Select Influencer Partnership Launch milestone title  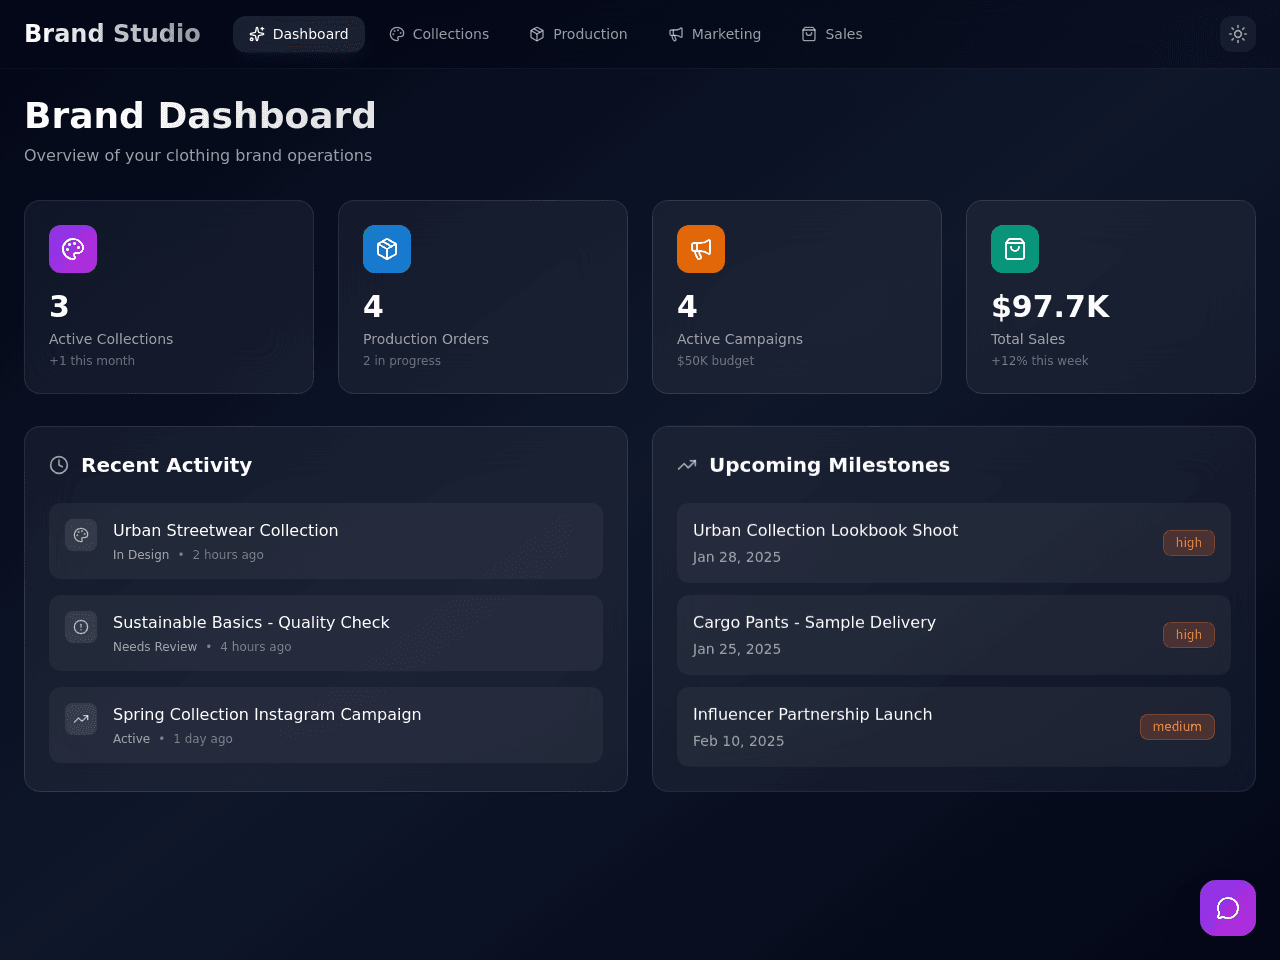click(812, 715)
